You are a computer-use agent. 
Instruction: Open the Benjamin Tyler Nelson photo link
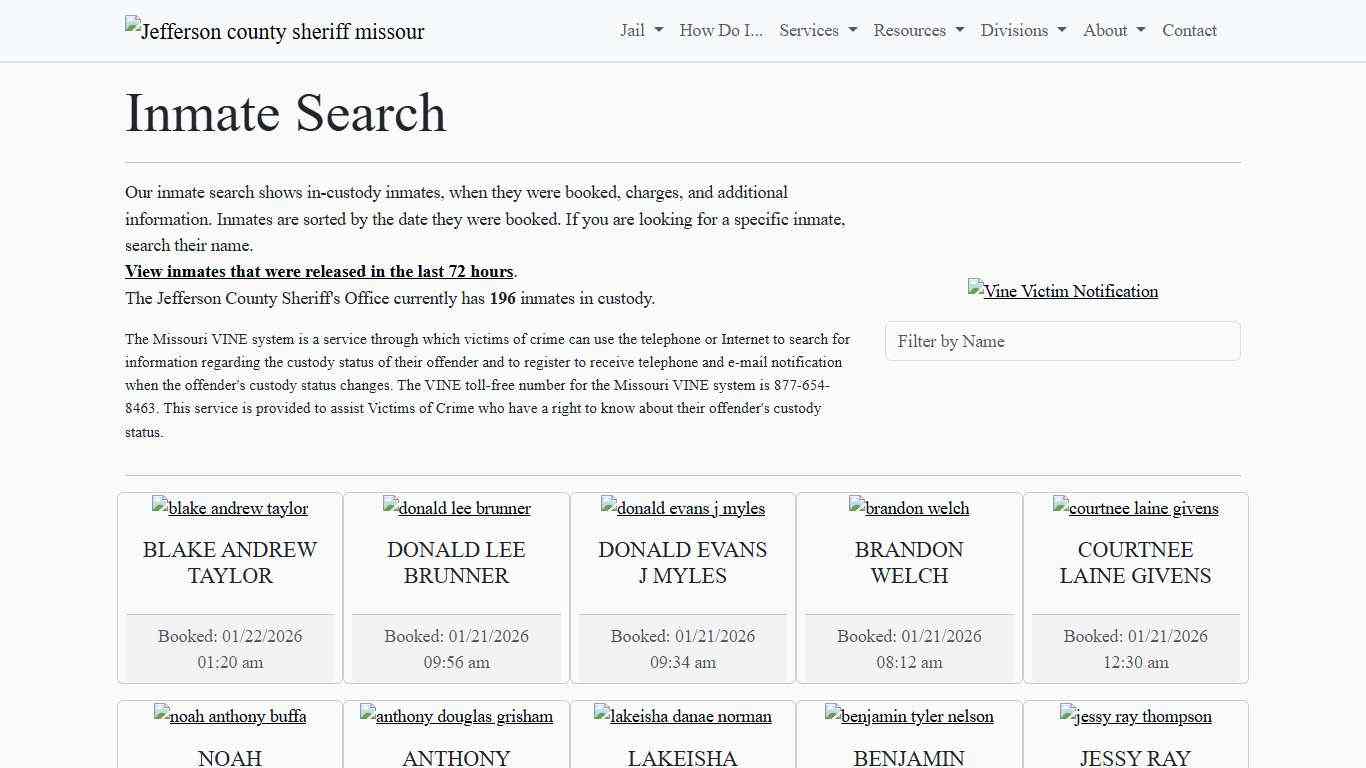click(x=909, y=716)
